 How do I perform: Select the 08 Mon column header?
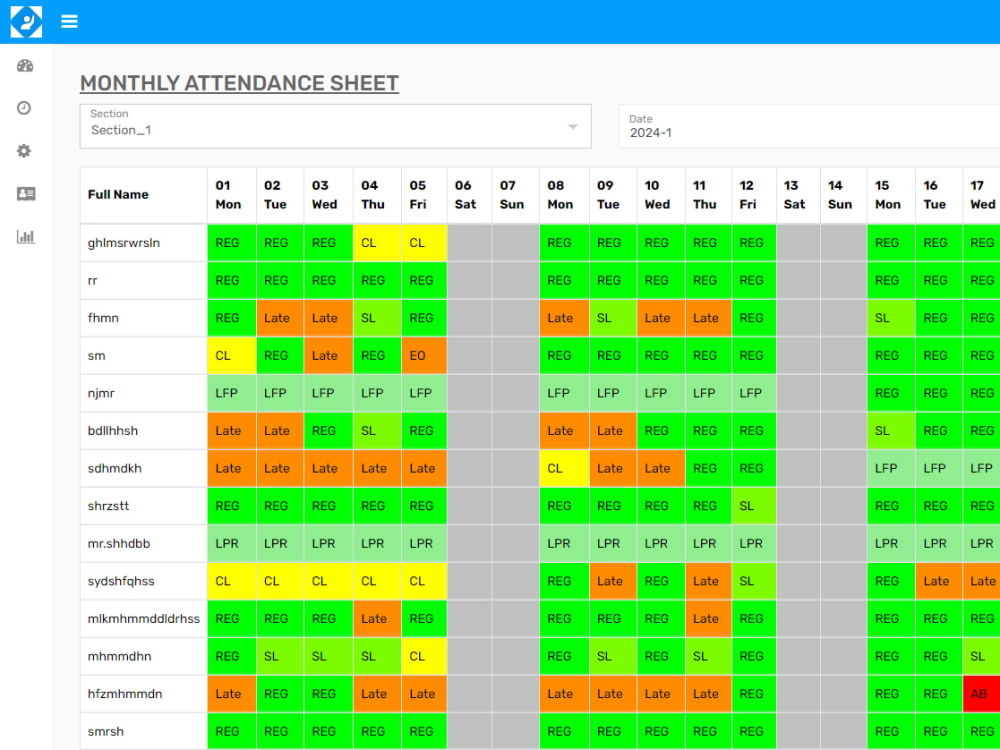(x=564, y=195)
